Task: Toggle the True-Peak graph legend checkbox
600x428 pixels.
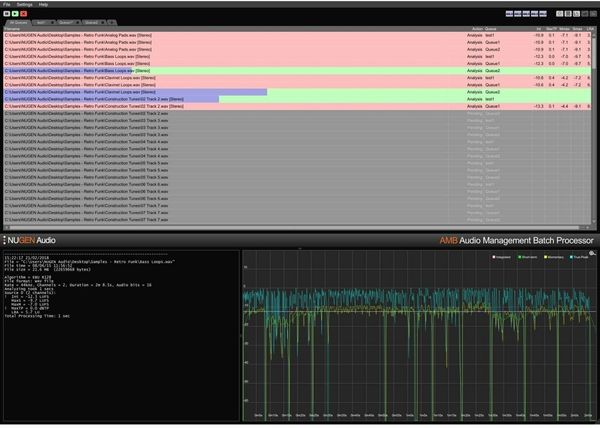Action: 573,258
